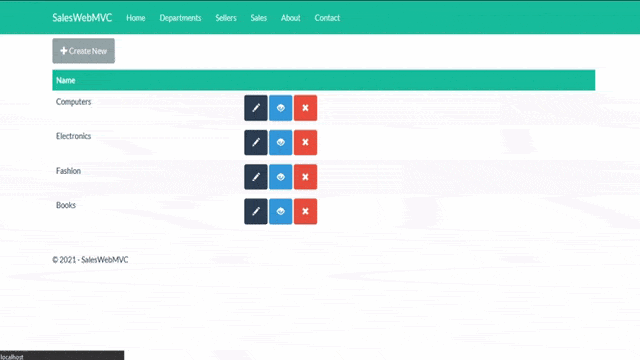640x360 pixels.
Task: Select the Books row text
Action: point(66,205)
